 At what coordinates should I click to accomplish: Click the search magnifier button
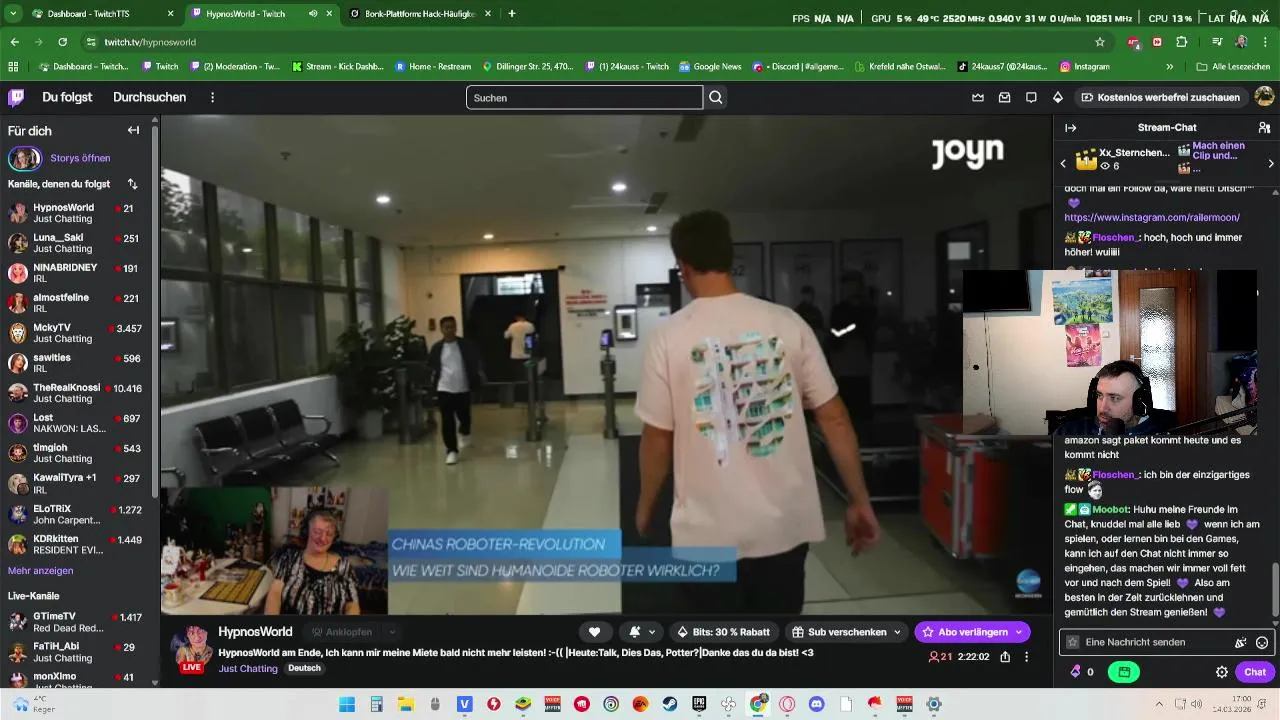pos(716,97)
